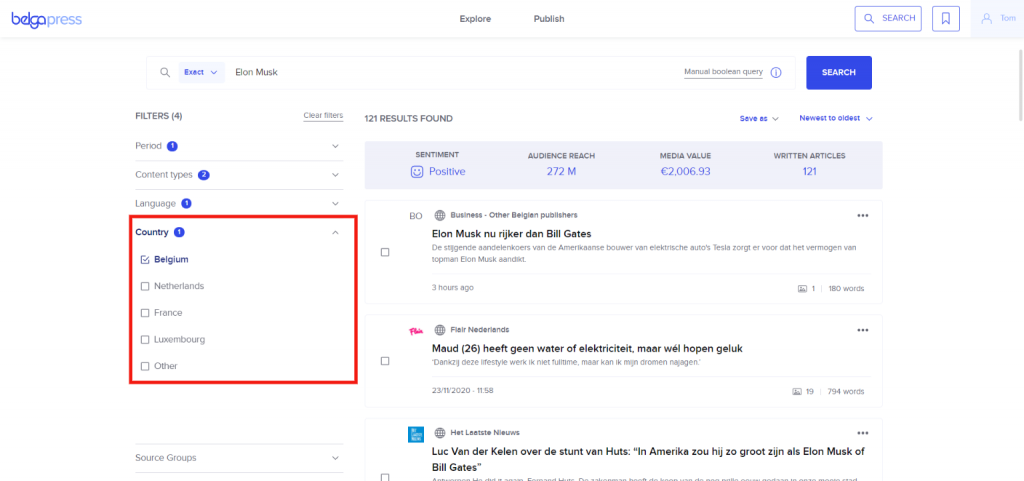Viewport: 1024px width, 481px height.
Task: Open the article Elon Musk nu rijker dan Bill Gates
Action: tap(512, 234)
